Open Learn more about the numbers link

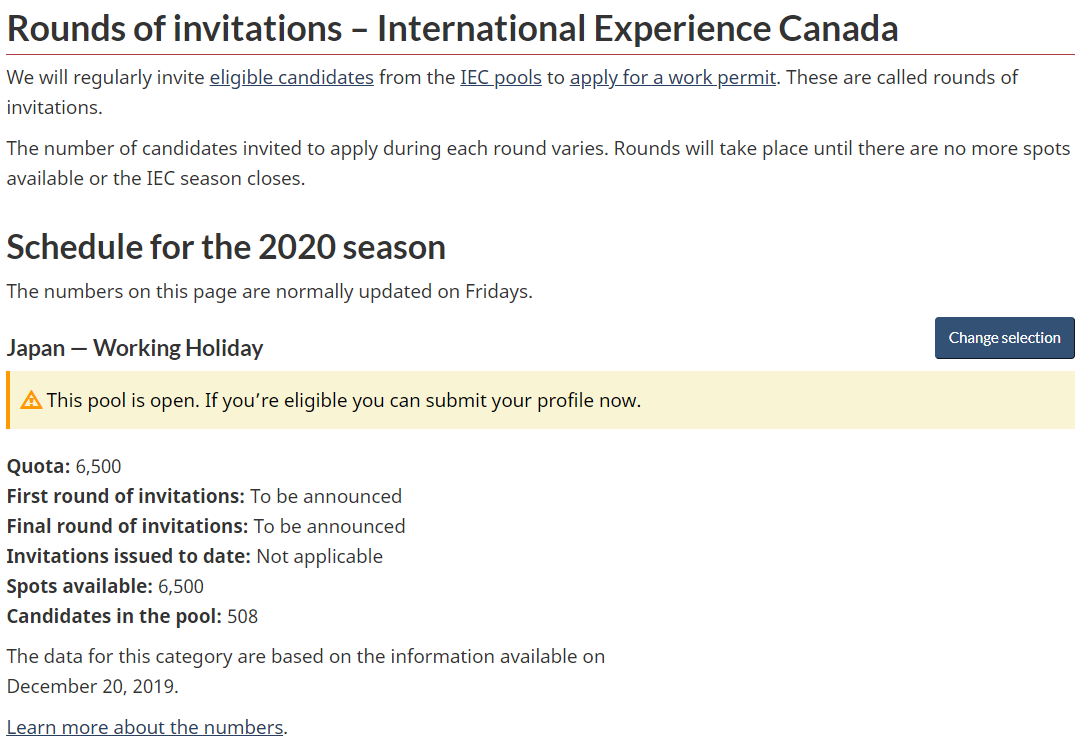(x=145, y=727)
